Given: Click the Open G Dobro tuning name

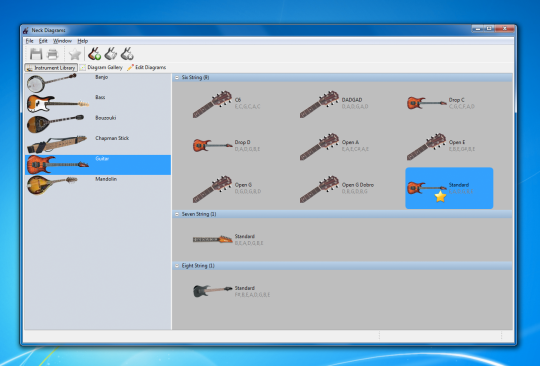Looking at the screenshot, I should click(358, 185).
